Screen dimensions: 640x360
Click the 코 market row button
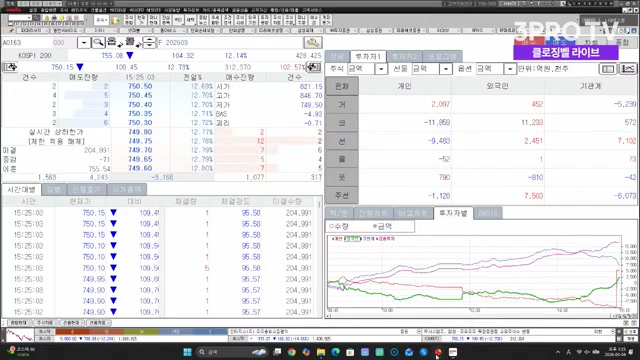pos(342,122)
